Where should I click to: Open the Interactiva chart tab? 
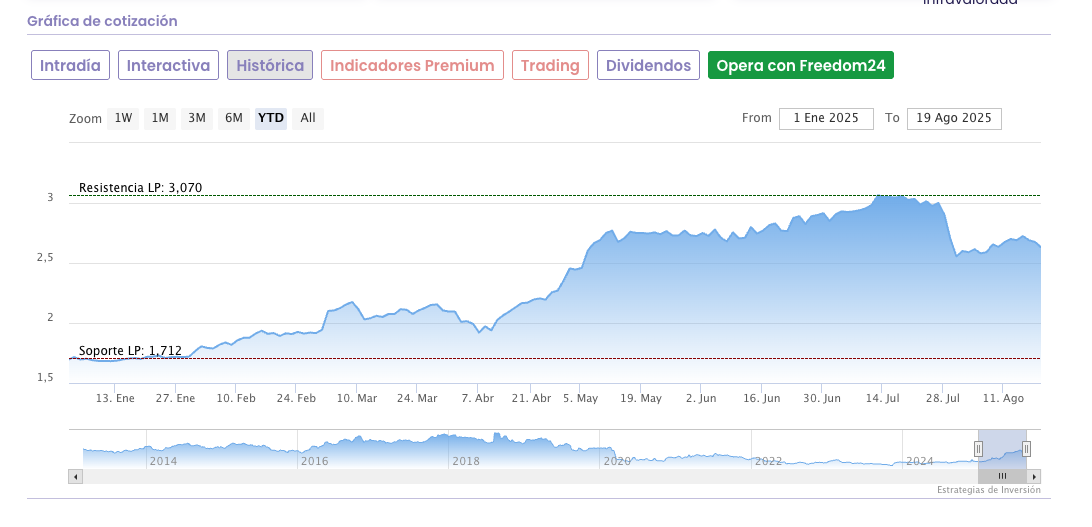pos(168,65)
